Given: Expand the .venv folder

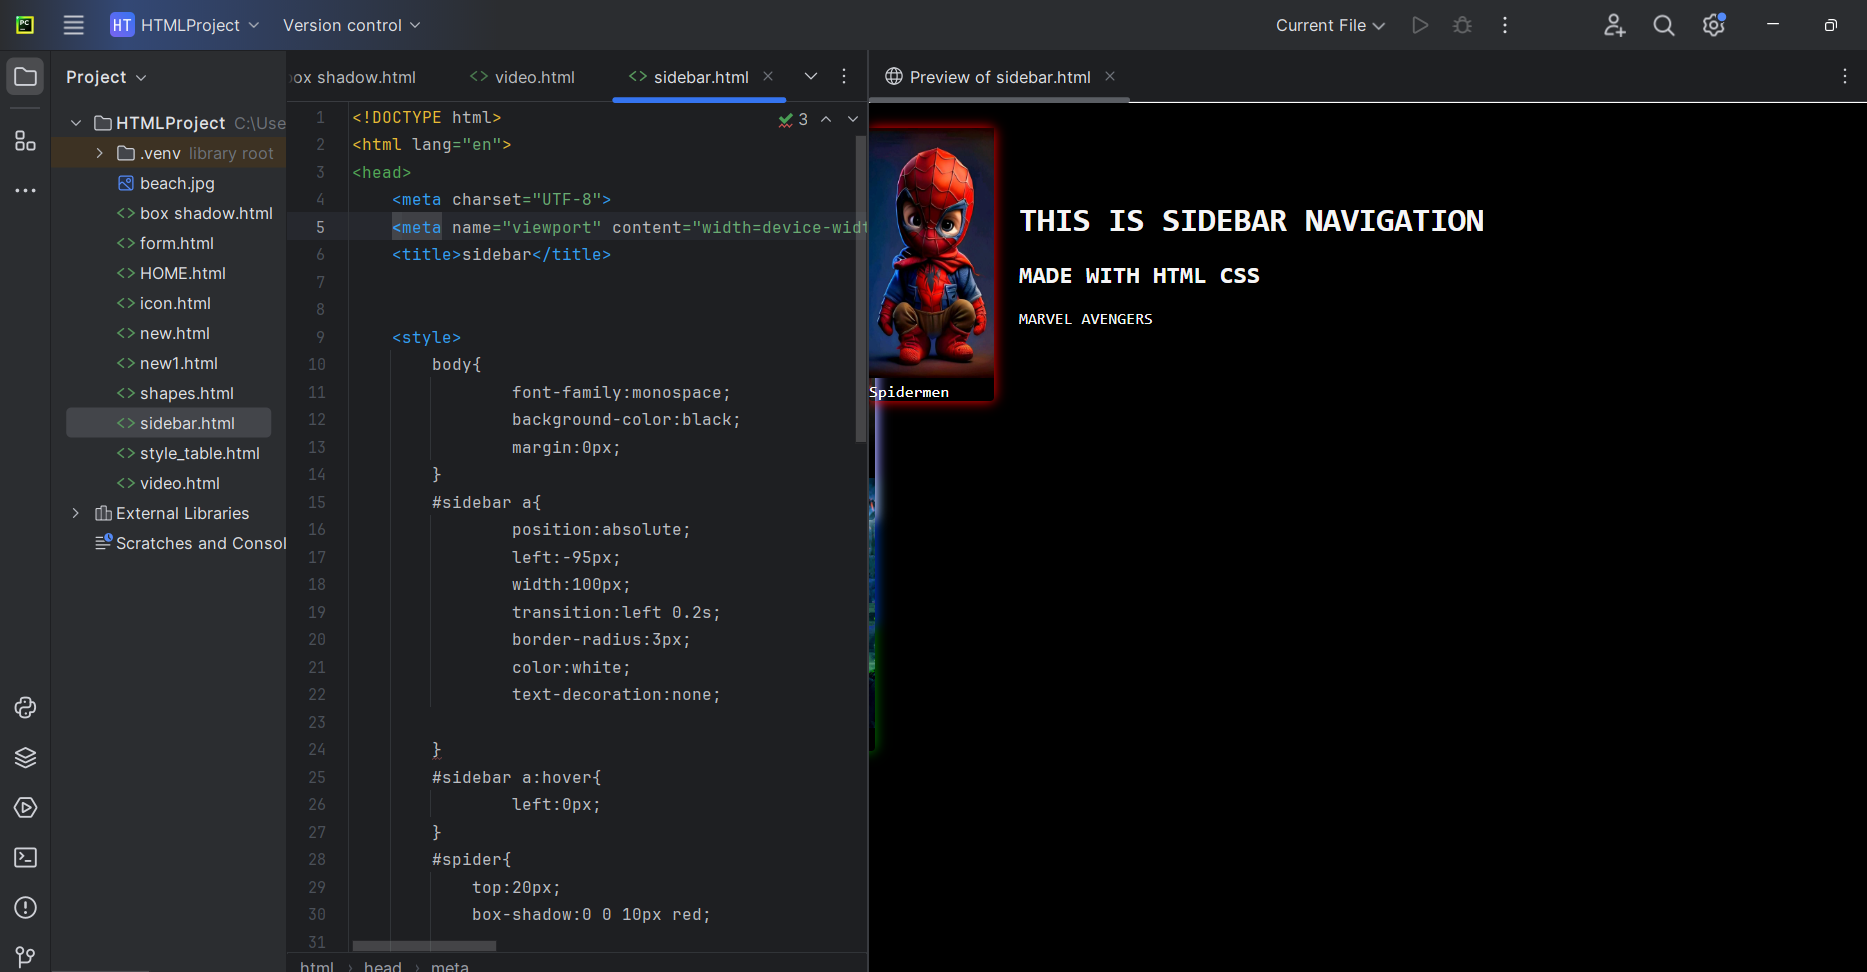Looking at the screenshot, I should pyautogui.click(x=99, y=153).
